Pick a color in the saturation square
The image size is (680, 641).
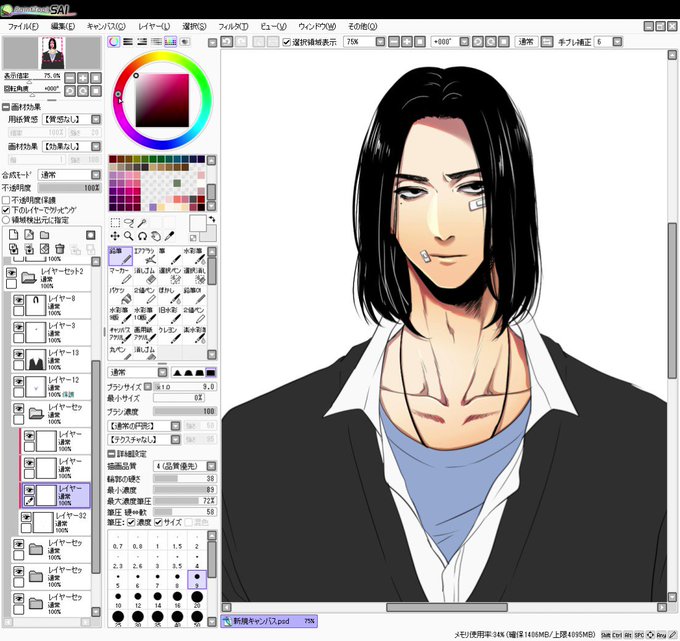coord(162,100)
